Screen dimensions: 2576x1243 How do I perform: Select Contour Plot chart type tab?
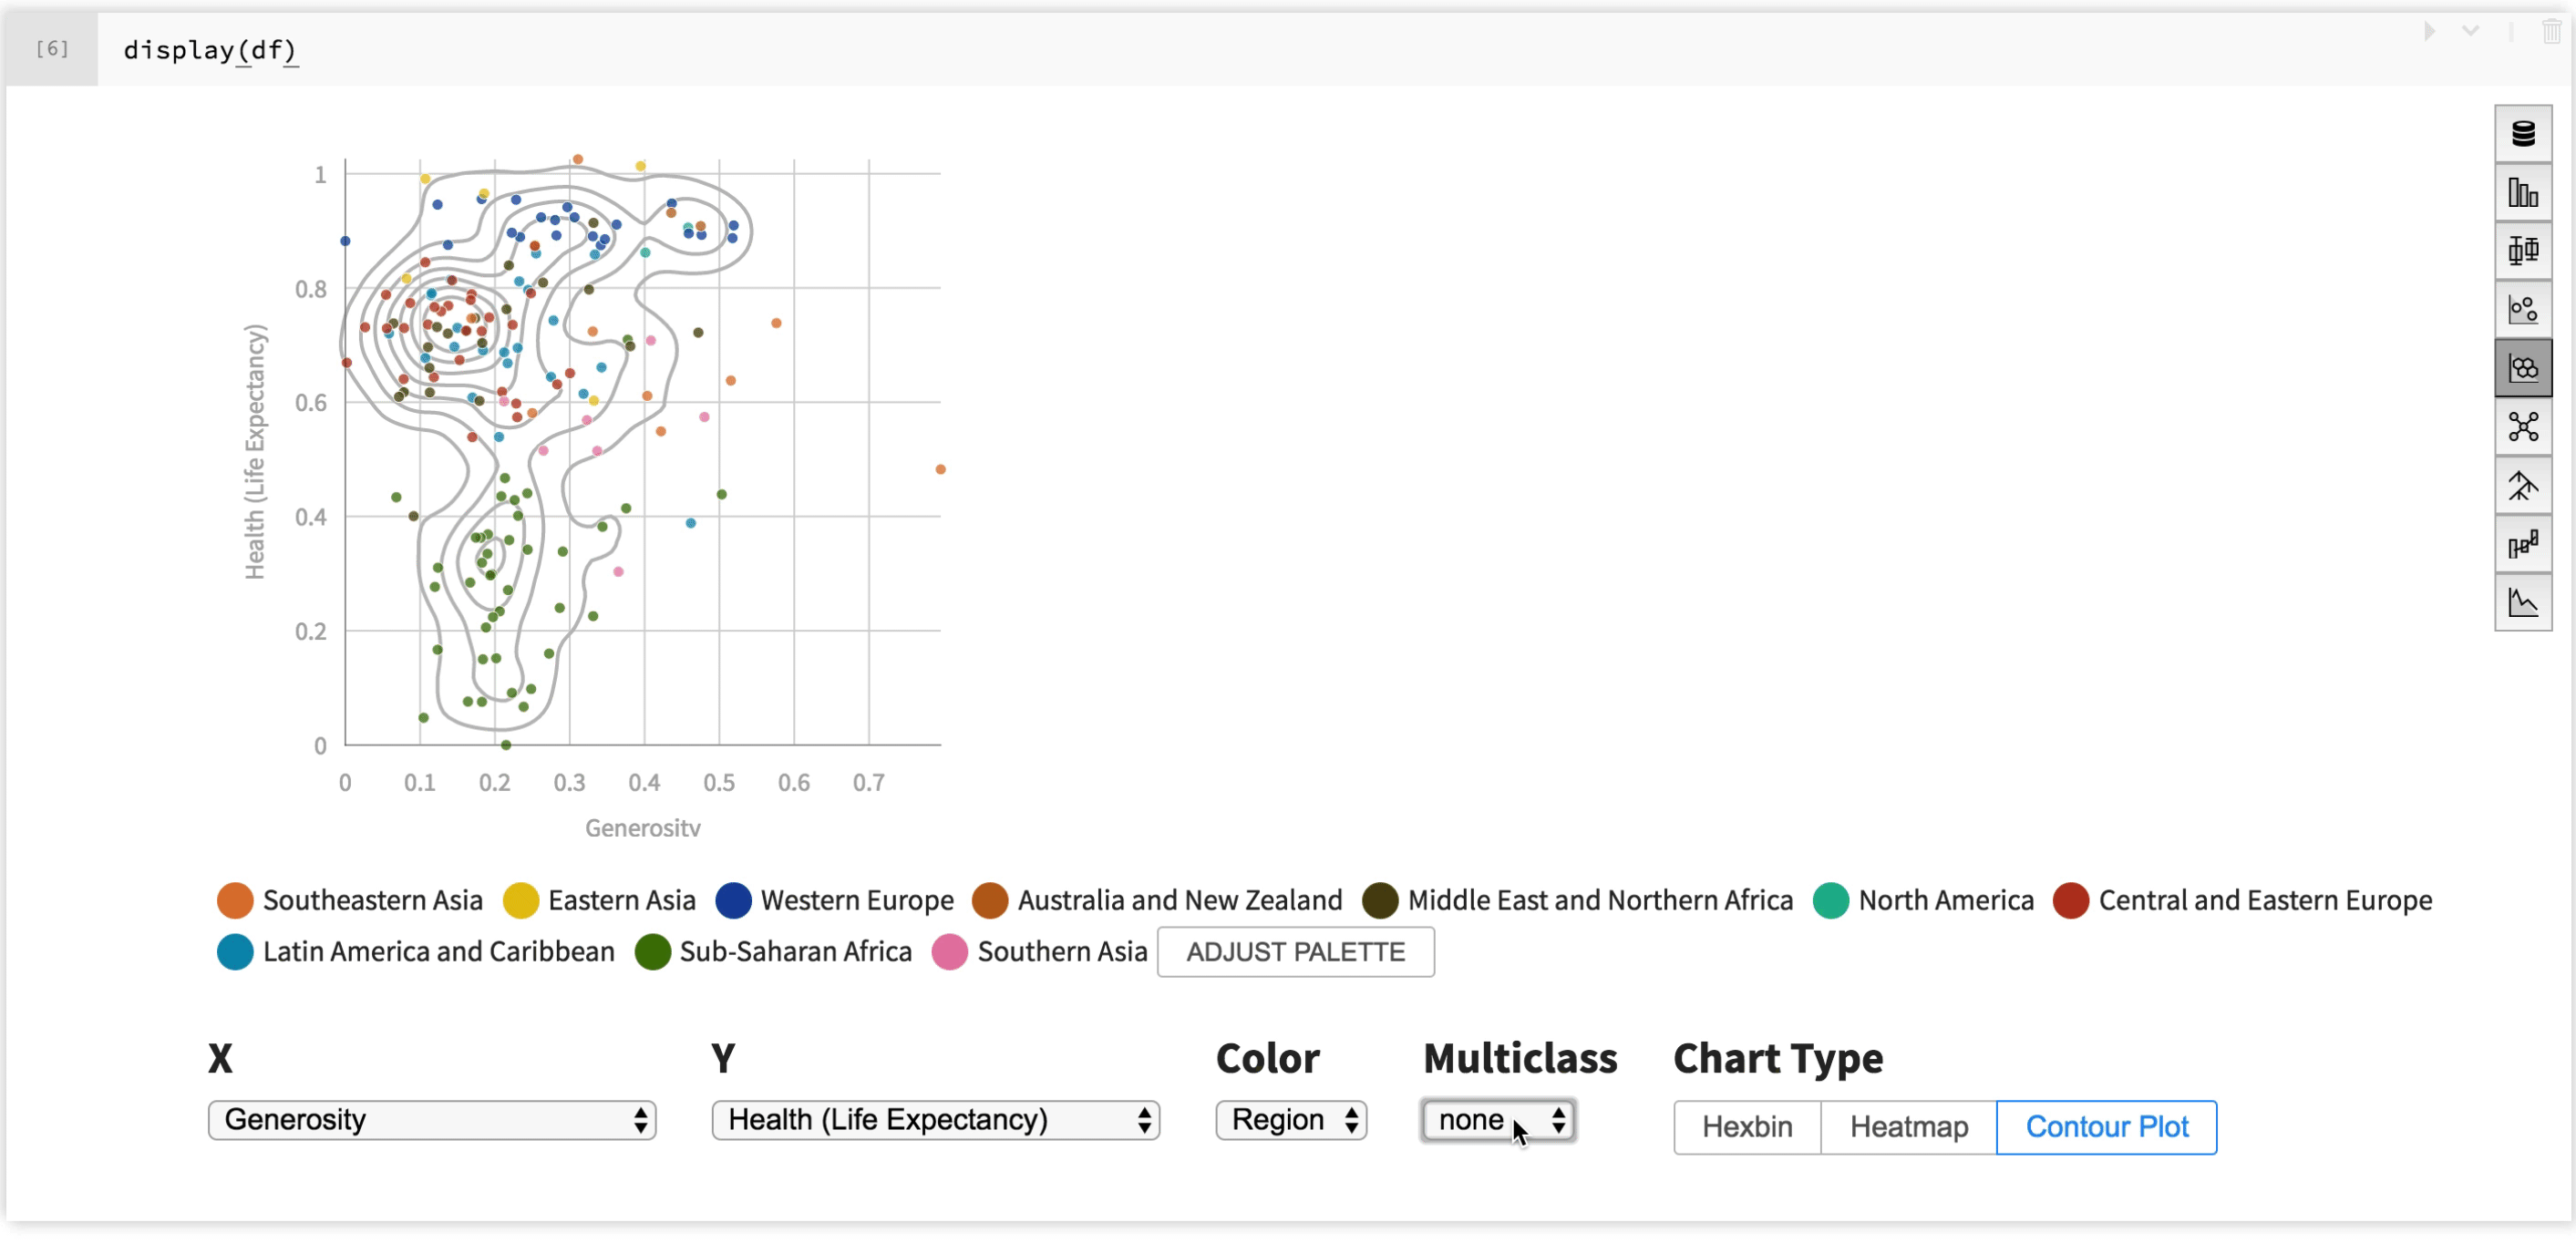coord(2107,1125)
